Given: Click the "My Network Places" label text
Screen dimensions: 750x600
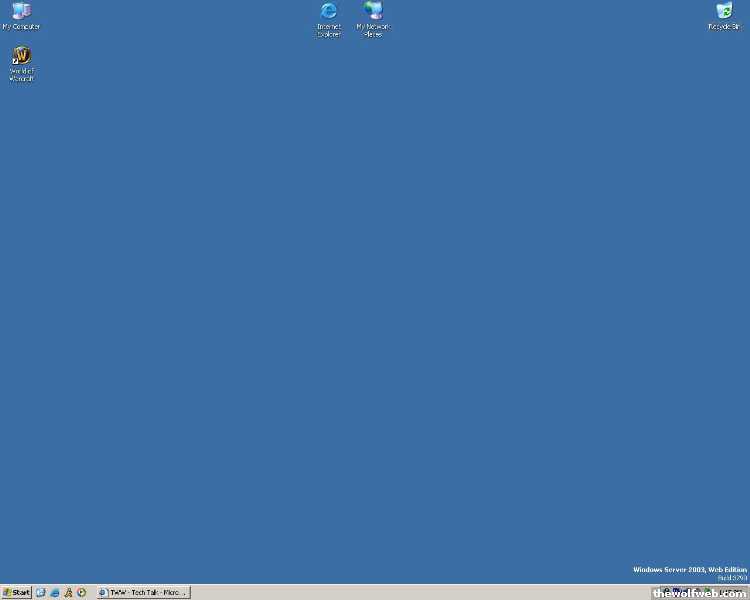Looking at the screenshot, I should click(374, 31).
